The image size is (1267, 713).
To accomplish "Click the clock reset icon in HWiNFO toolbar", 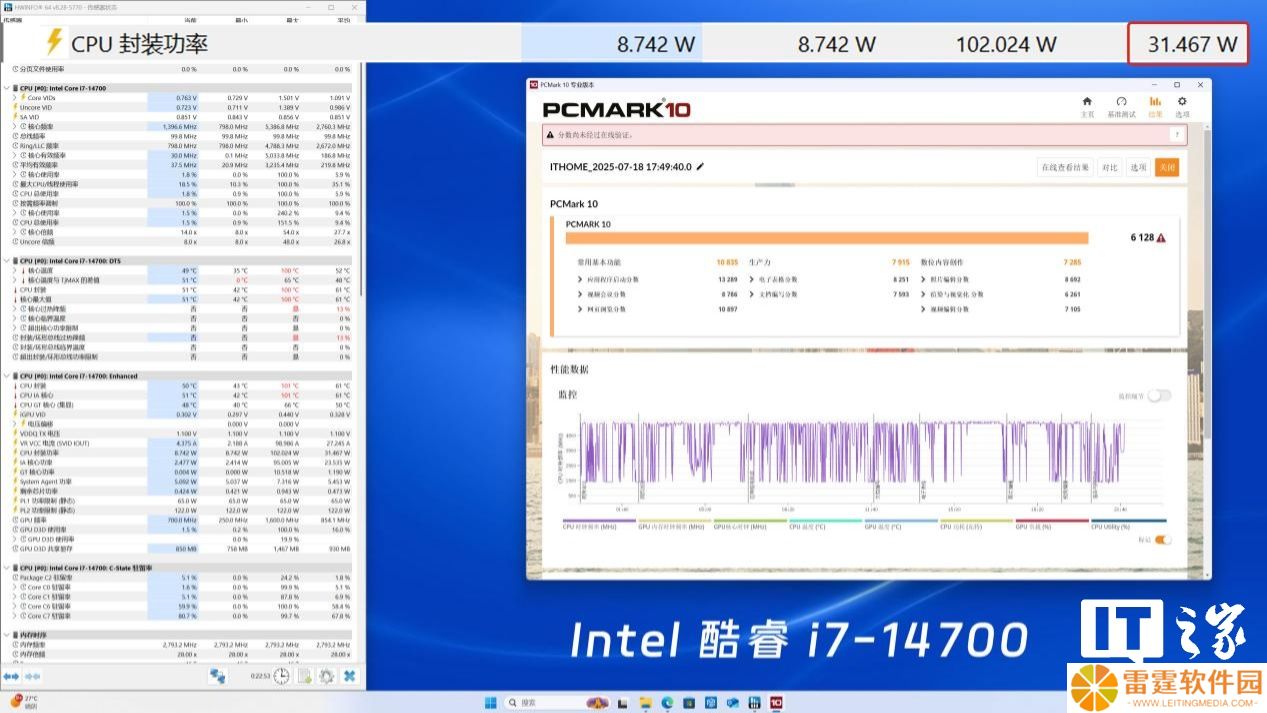I will click(282, 676).
